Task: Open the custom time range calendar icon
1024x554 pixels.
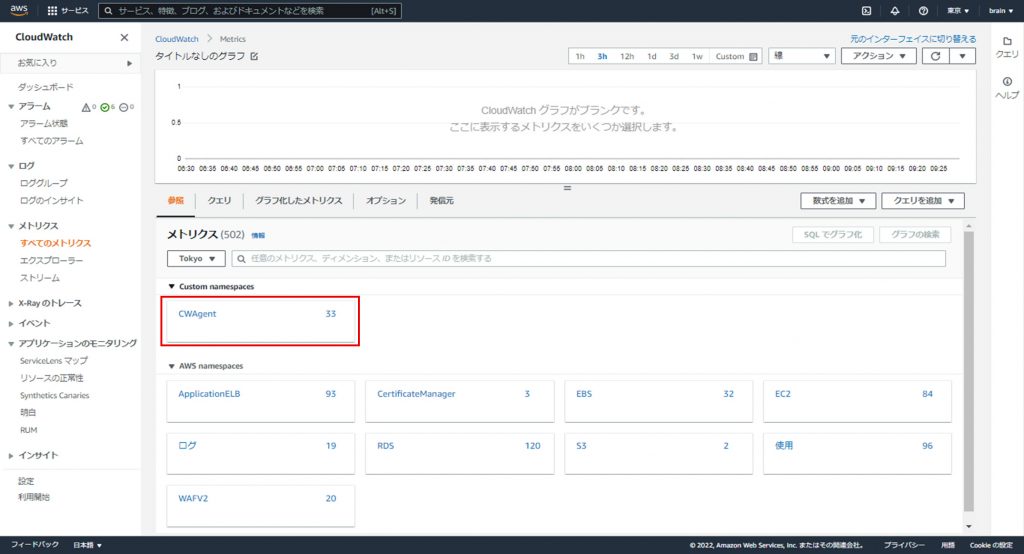Action: [753, 57]
